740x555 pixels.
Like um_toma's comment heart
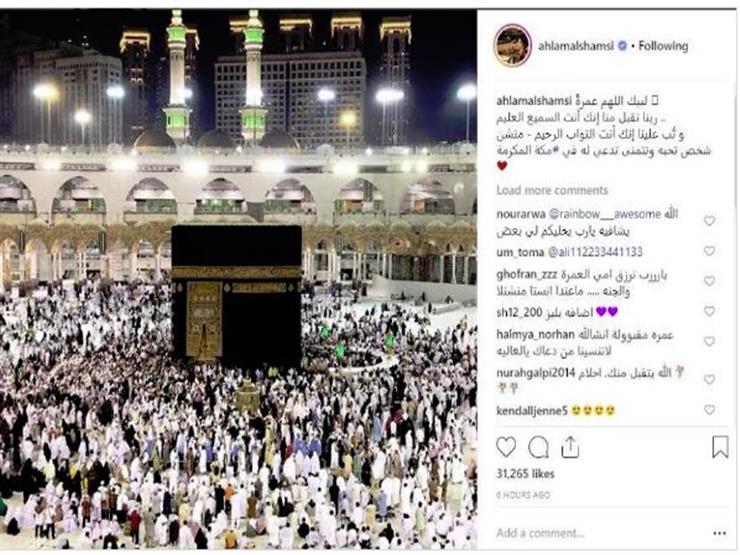[709, 251]
